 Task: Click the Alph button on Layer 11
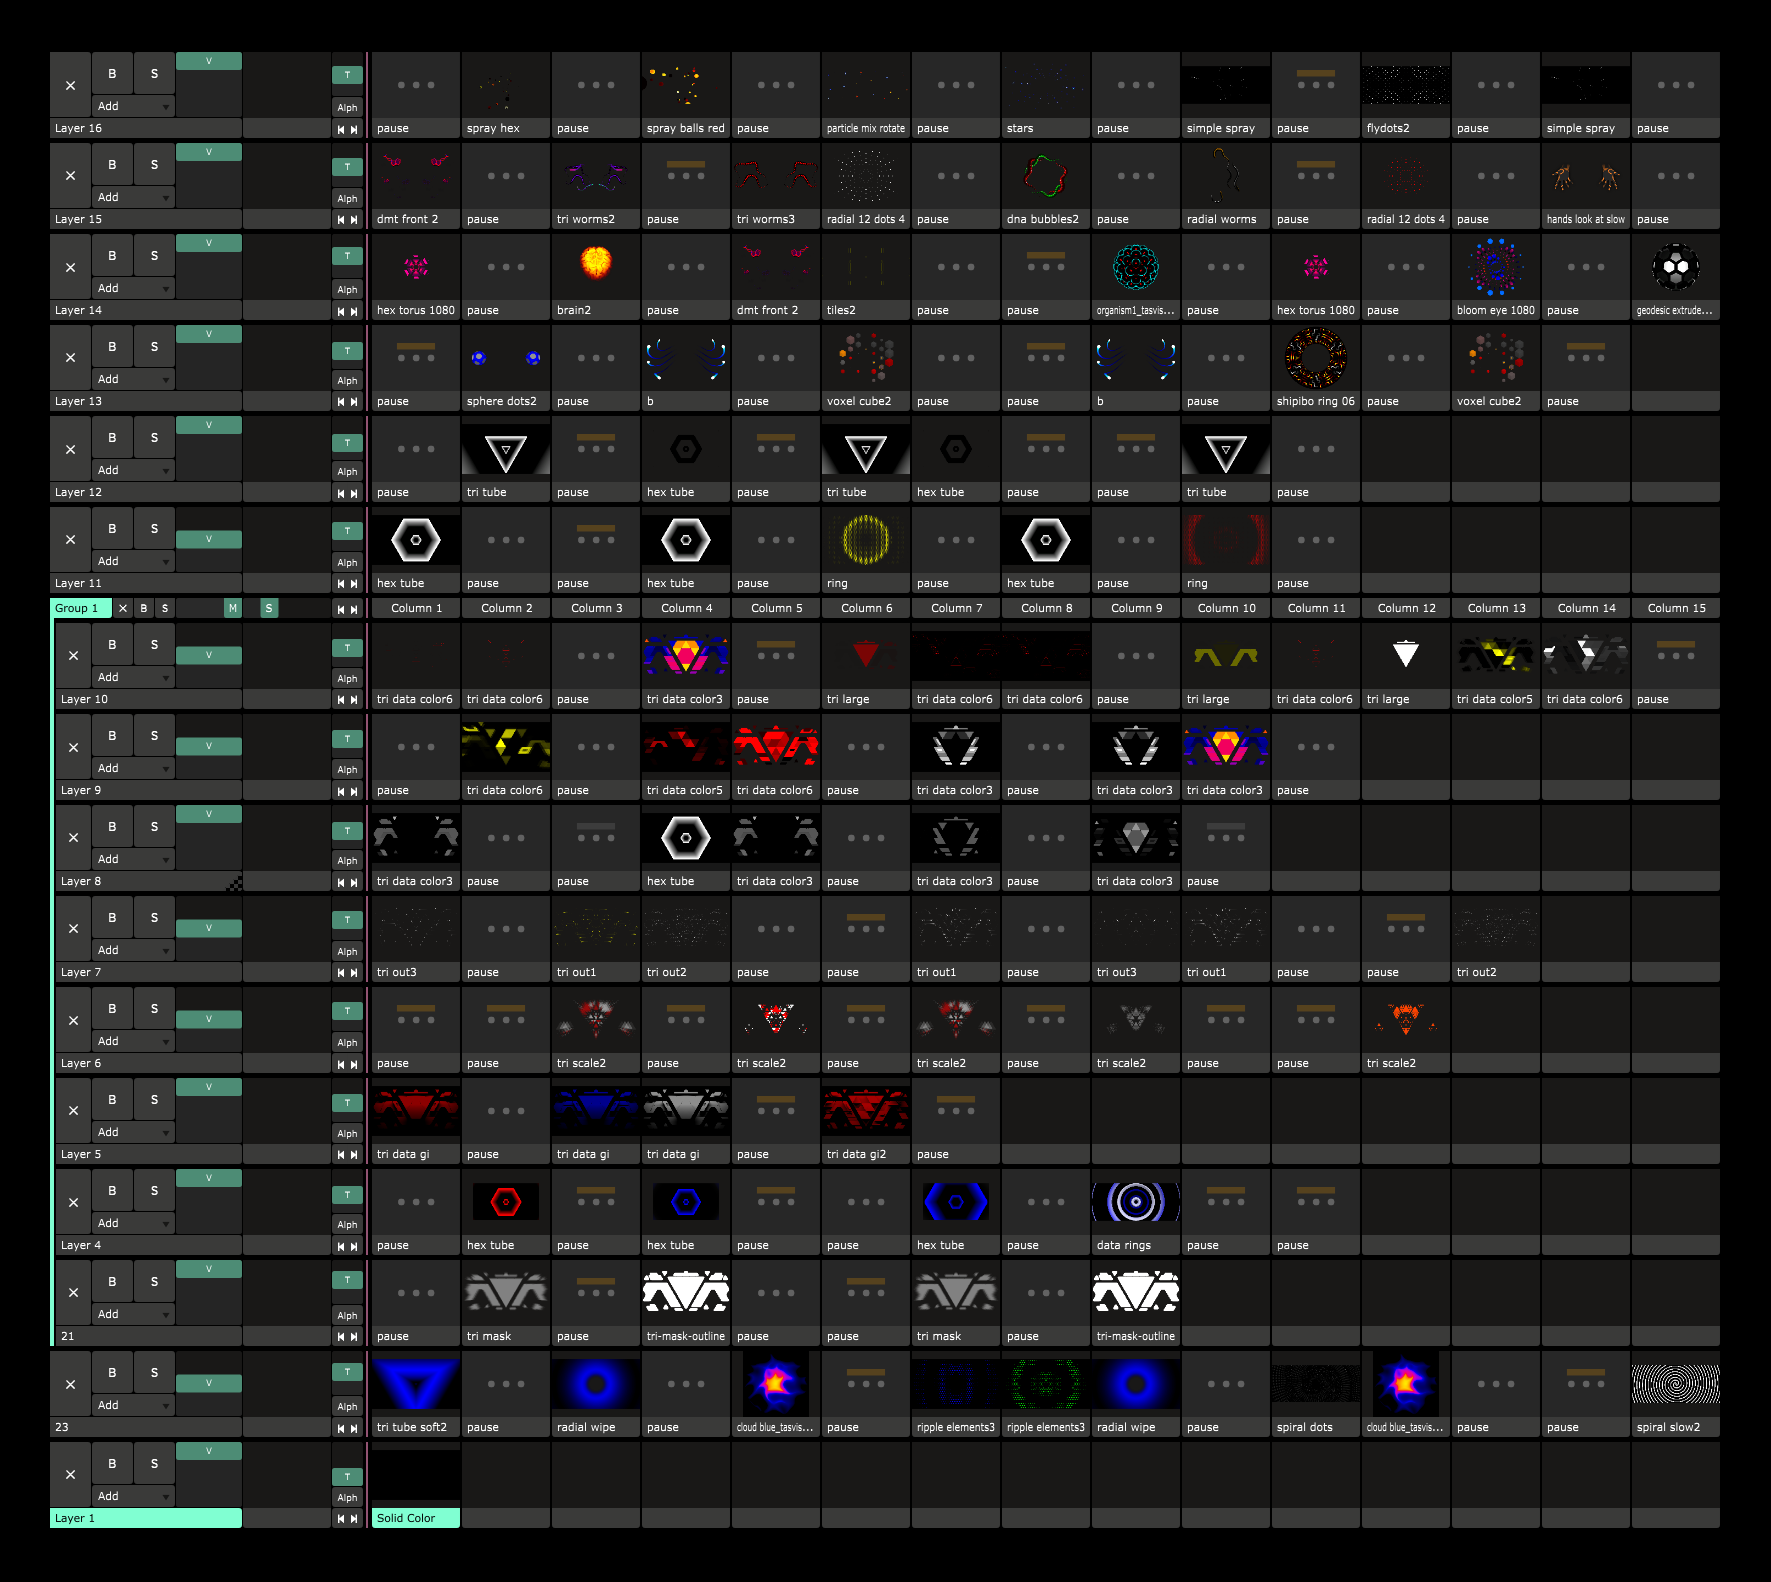point(347,562)
